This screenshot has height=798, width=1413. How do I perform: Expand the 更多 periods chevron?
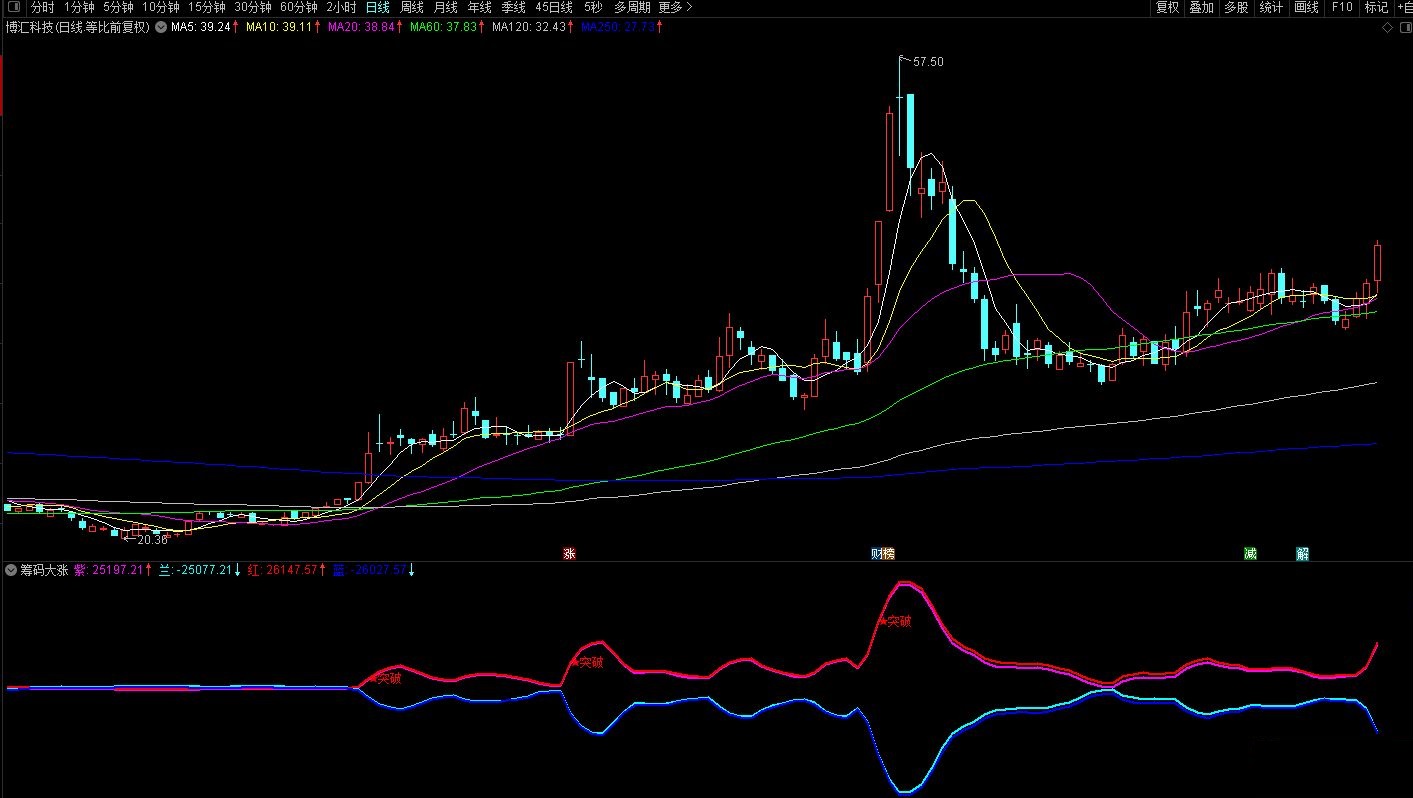tap(689, 8)
